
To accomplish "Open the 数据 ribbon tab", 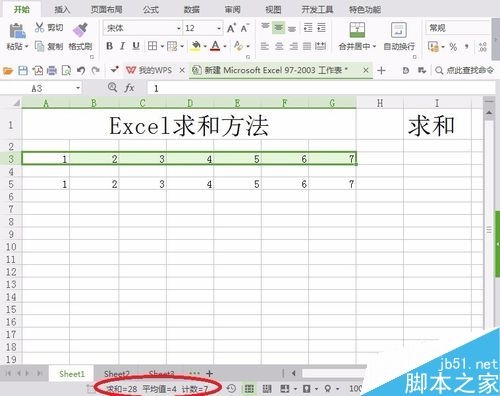I will point(192,9).
